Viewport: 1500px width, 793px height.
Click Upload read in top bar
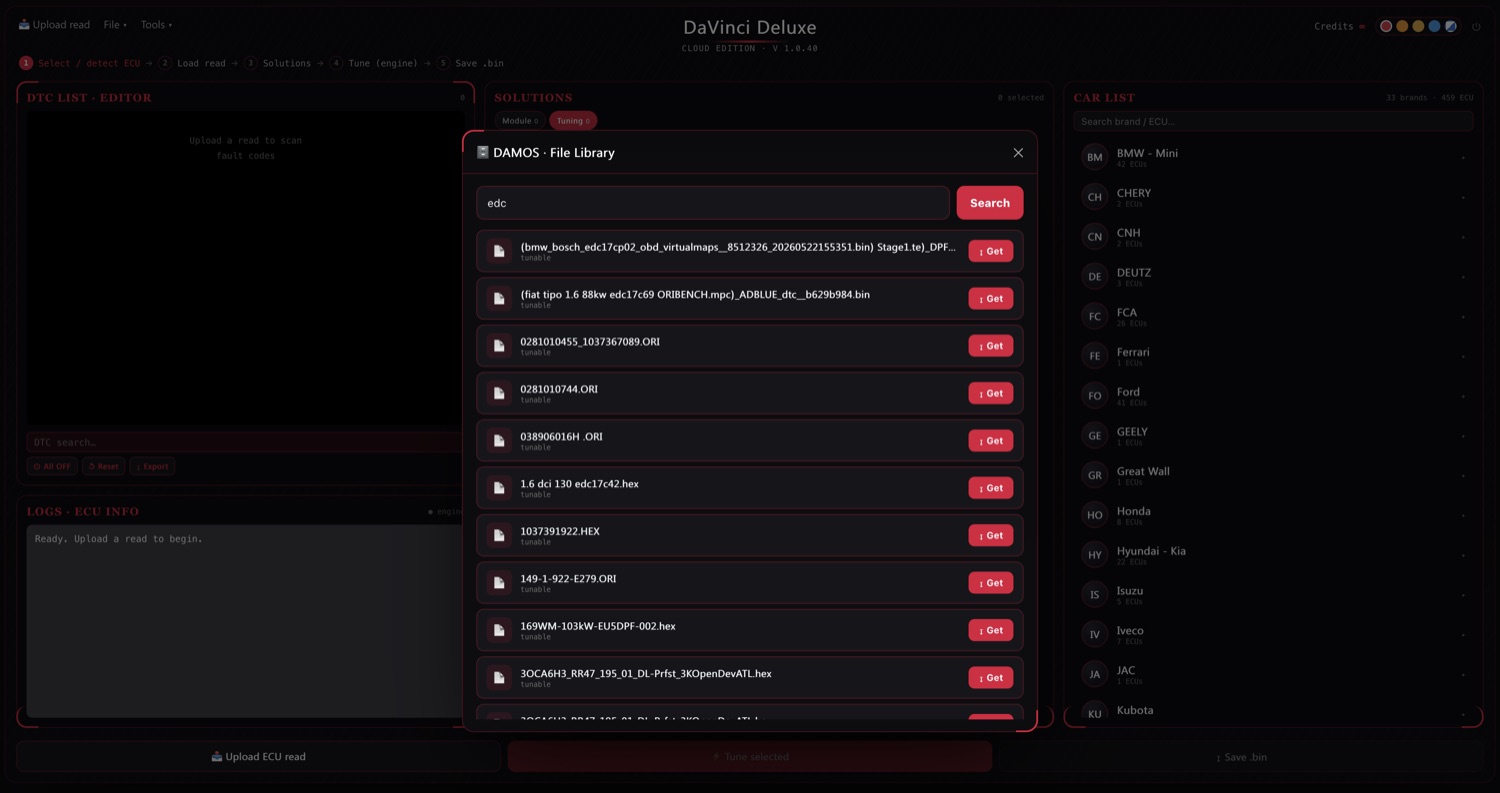[54, 25]
